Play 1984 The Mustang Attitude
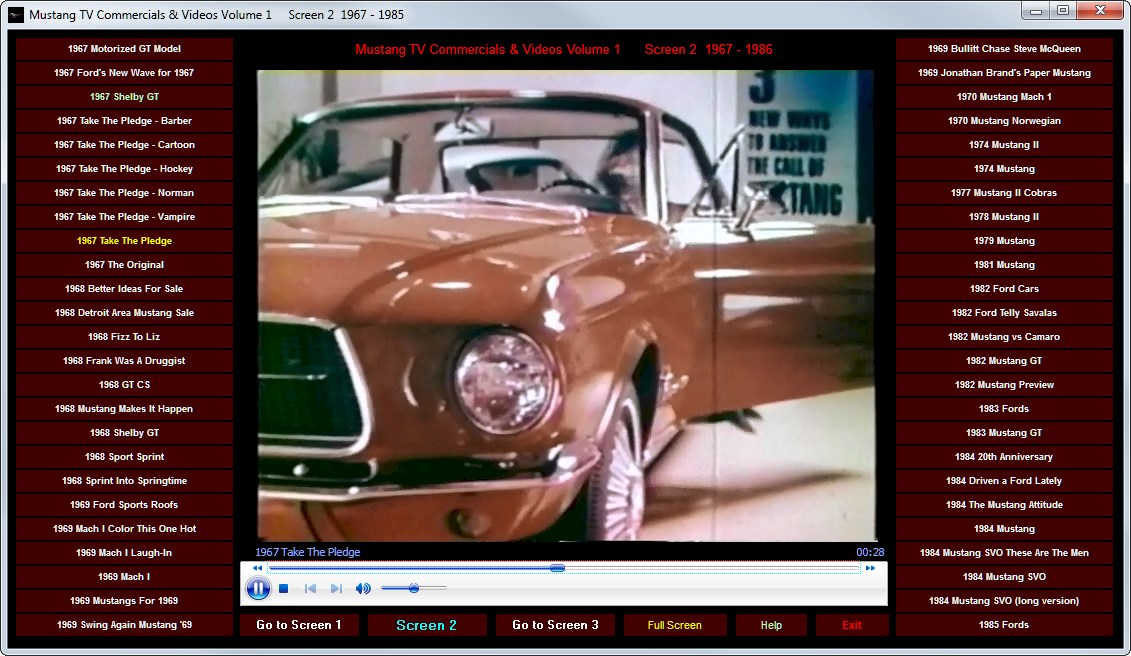This screenshot has height=656, width=1131. click(x=1004, y=504)
